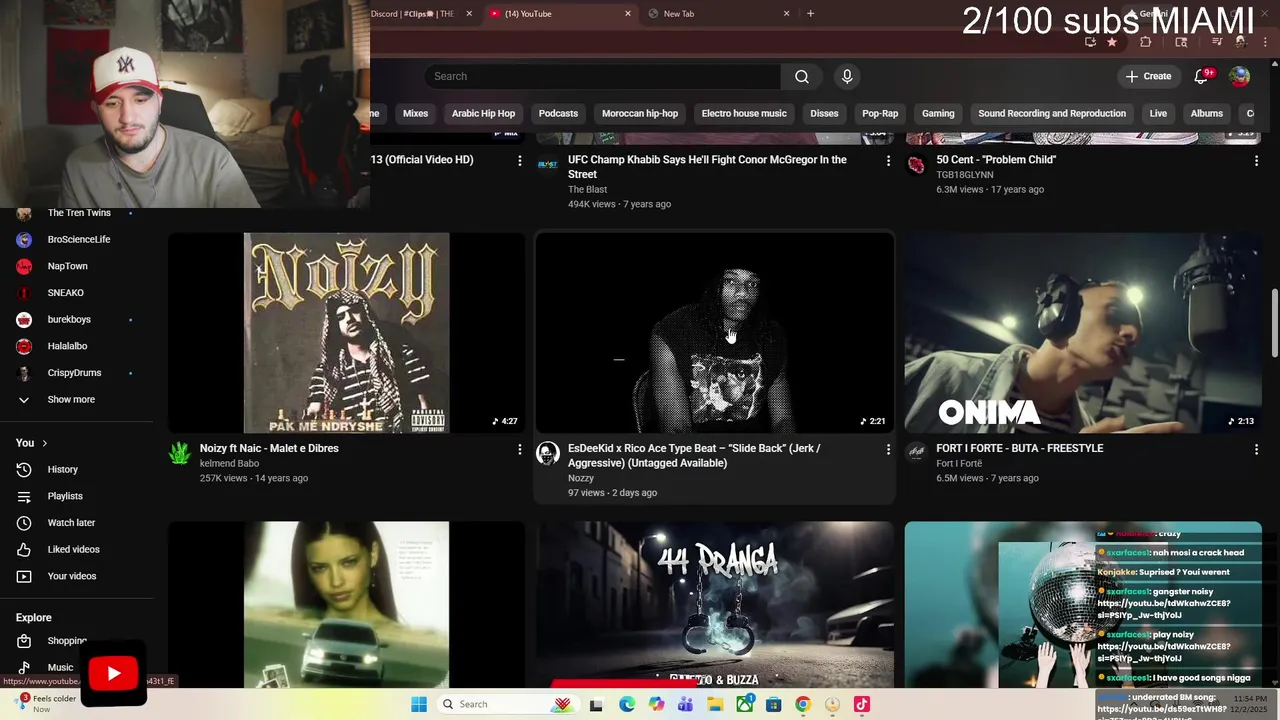
Task: Open File Explorer from taskbar
Action: [715, 704]
